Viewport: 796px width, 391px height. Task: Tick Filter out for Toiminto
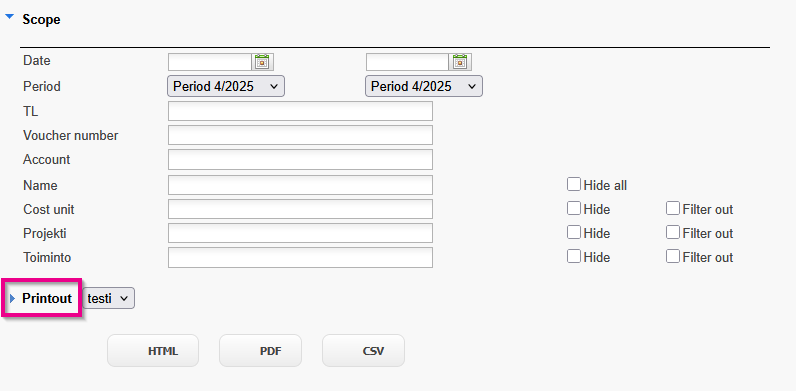673,256
